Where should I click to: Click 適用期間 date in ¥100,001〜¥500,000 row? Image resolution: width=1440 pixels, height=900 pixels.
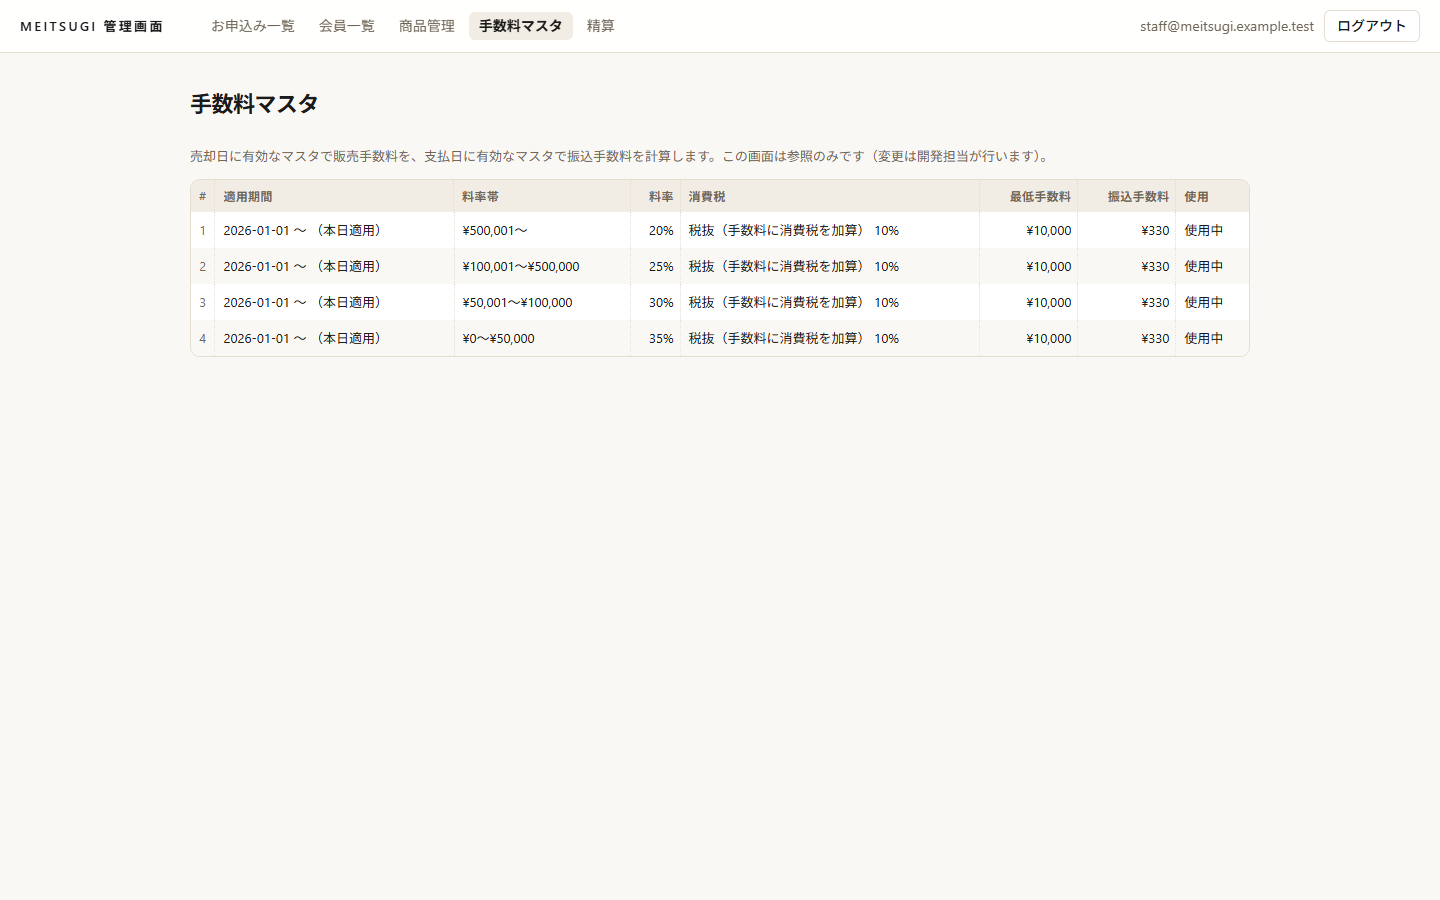[x=304, y=266]
